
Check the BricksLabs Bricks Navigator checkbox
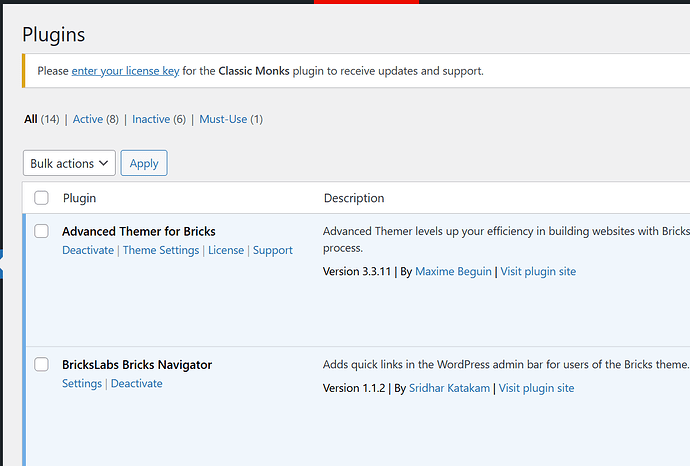[41, 364]
